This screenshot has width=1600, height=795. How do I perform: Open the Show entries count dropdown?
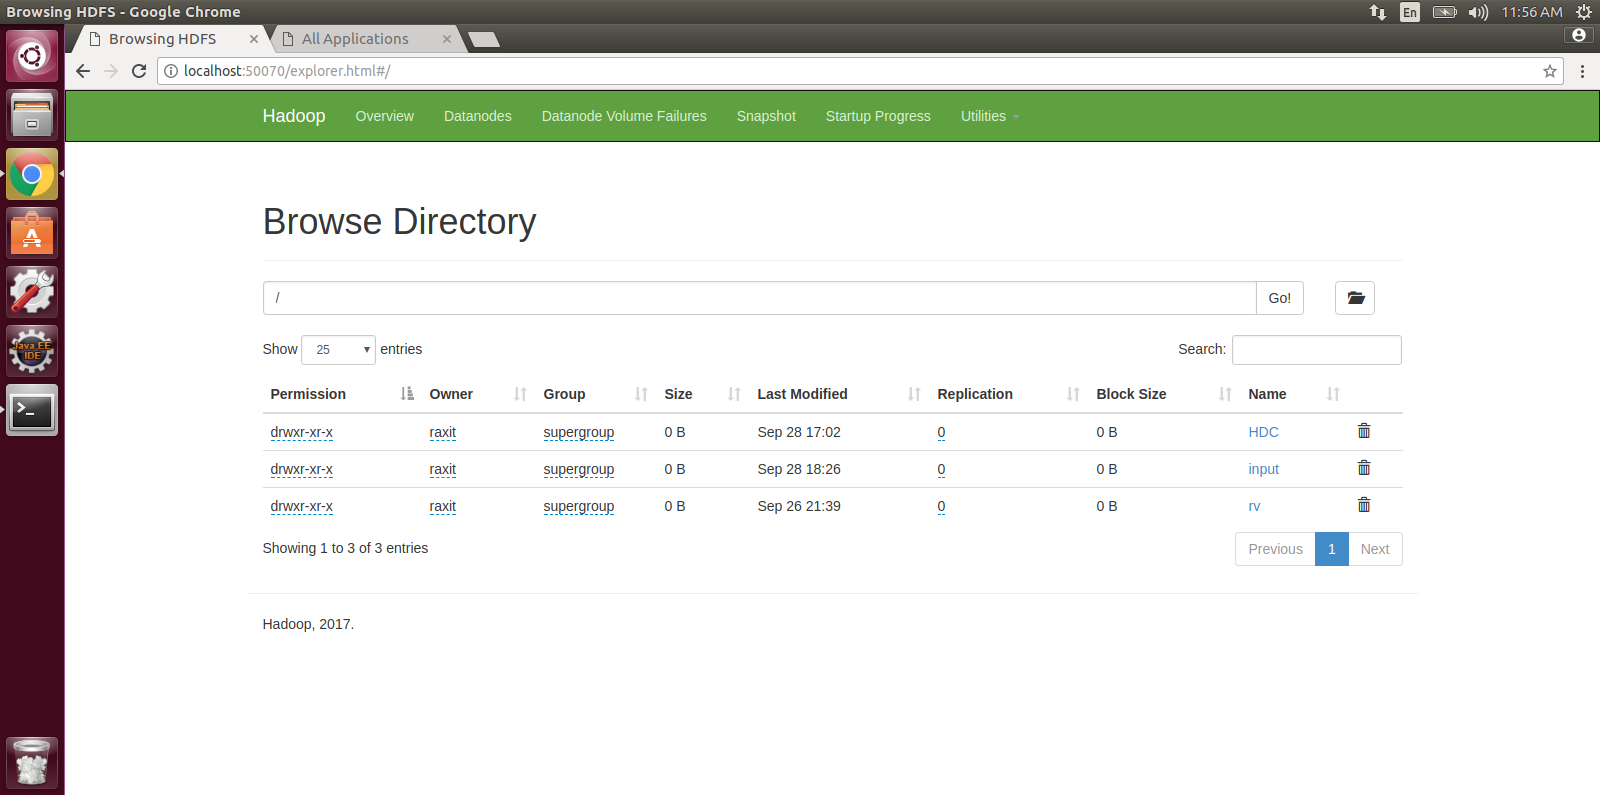point(338,350)
